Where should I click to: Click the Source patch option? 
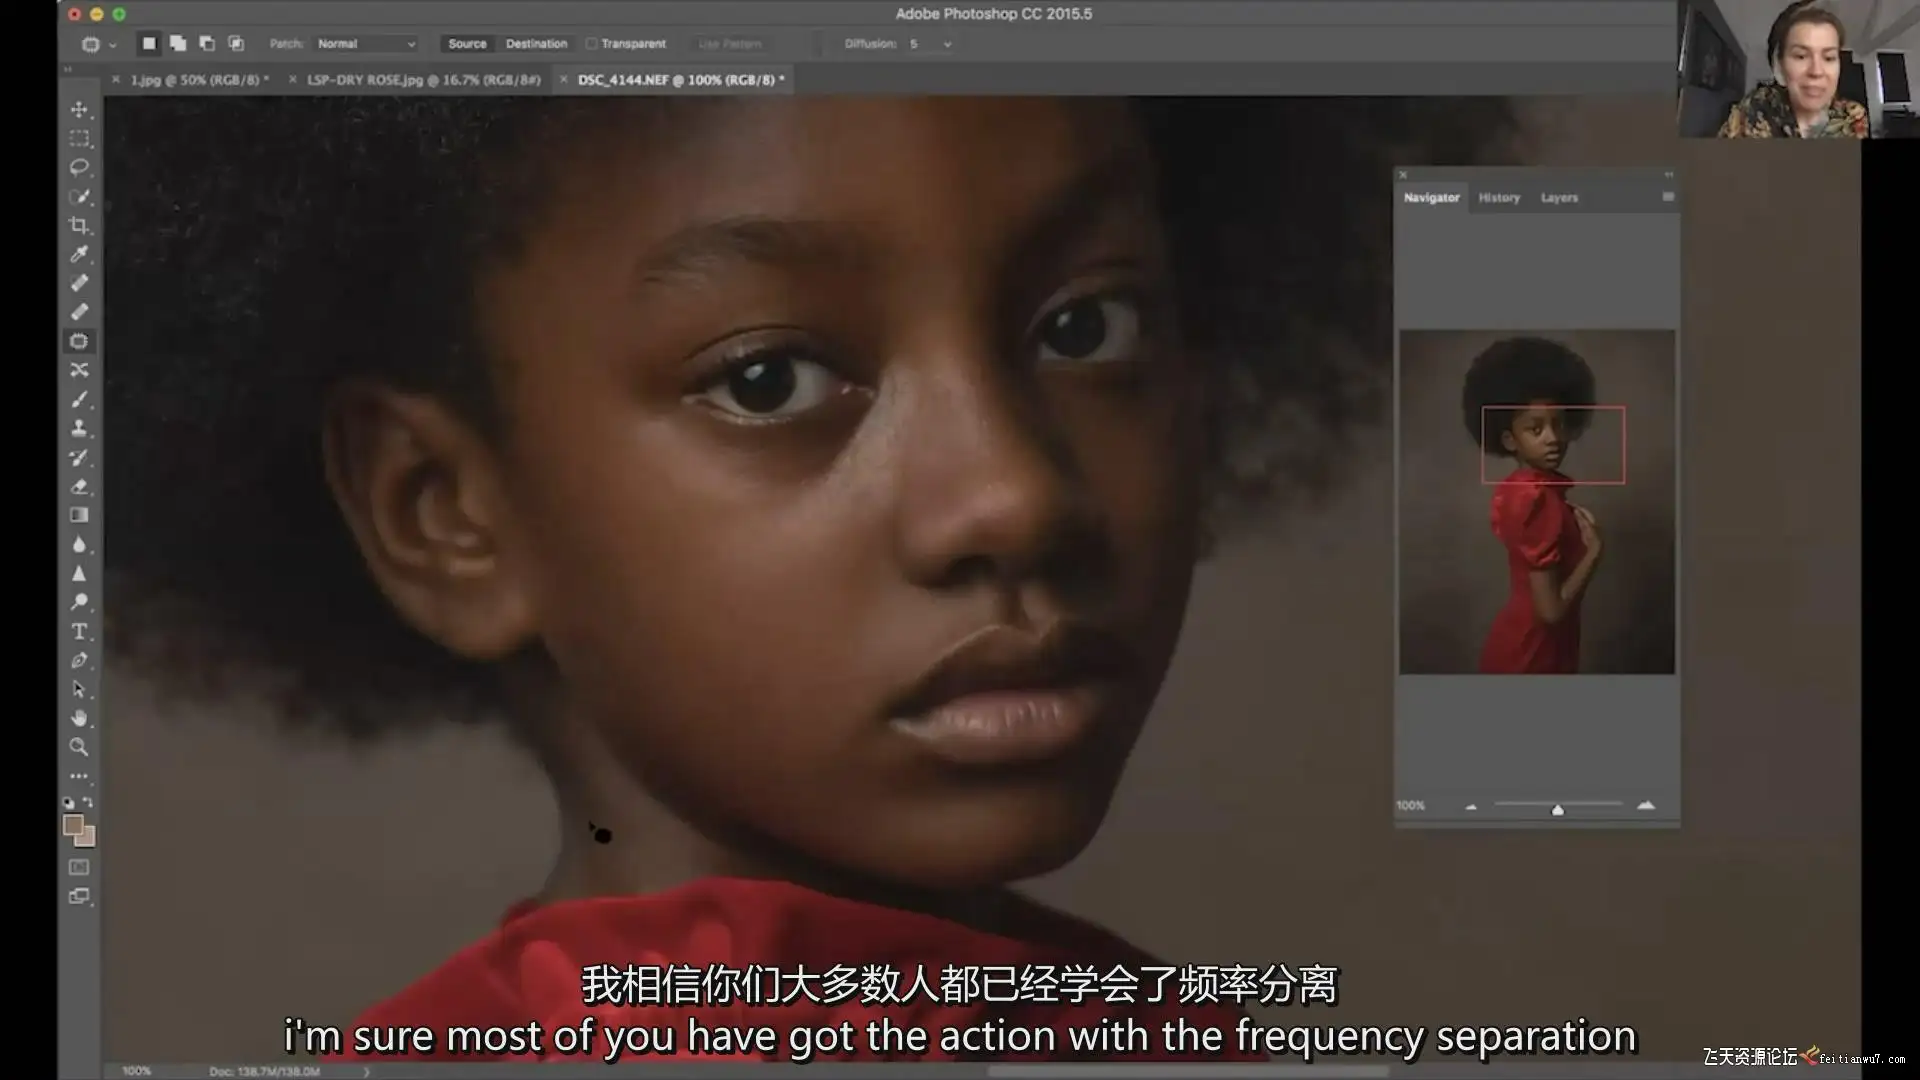(x=467, y=44)
